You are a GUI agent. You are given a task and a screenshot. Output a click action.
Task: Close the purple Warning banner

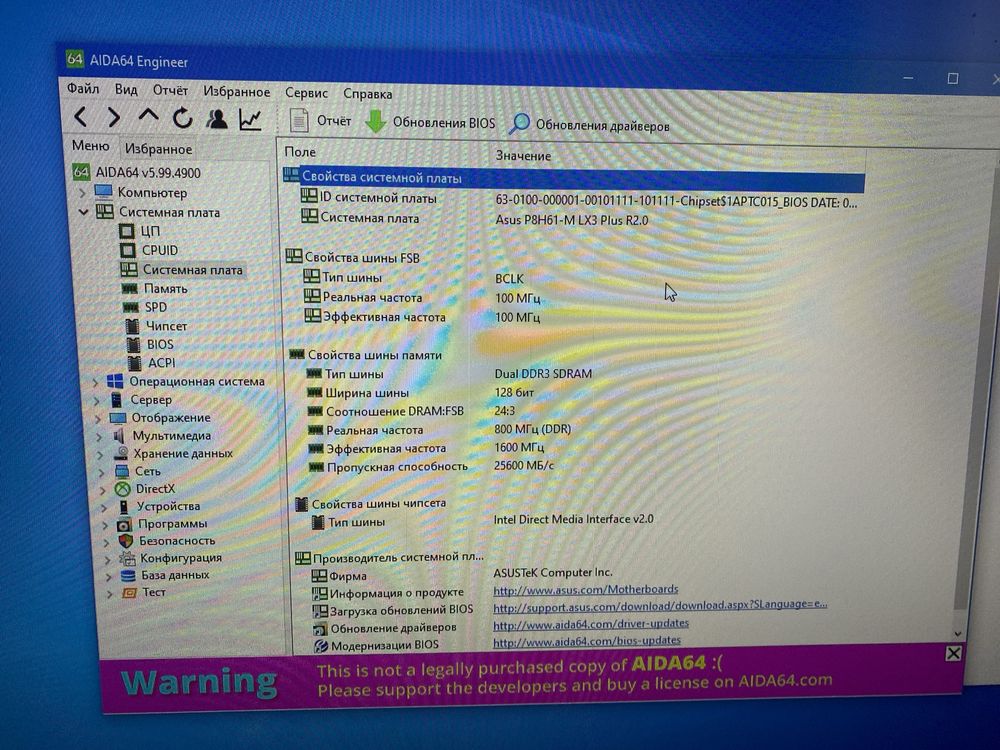pyautogui.click(x=953, y=653)
